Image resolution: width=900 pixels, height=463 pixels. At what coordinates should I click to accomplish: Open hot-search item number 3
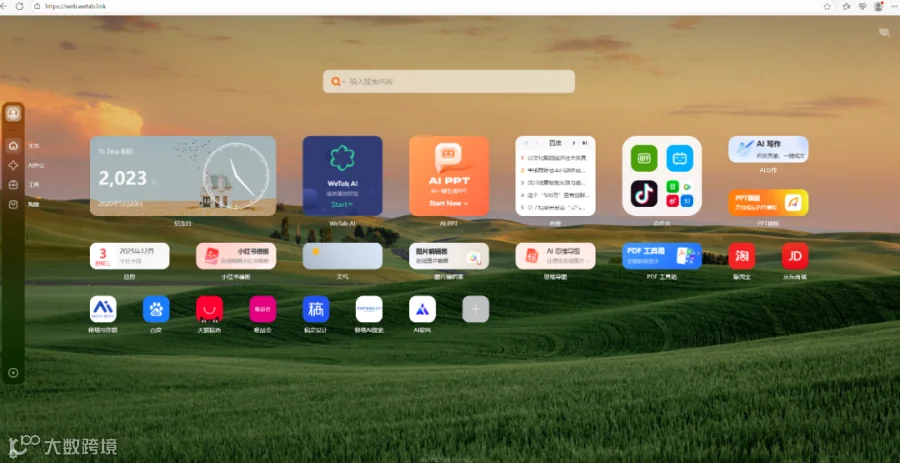coord(555,182)
